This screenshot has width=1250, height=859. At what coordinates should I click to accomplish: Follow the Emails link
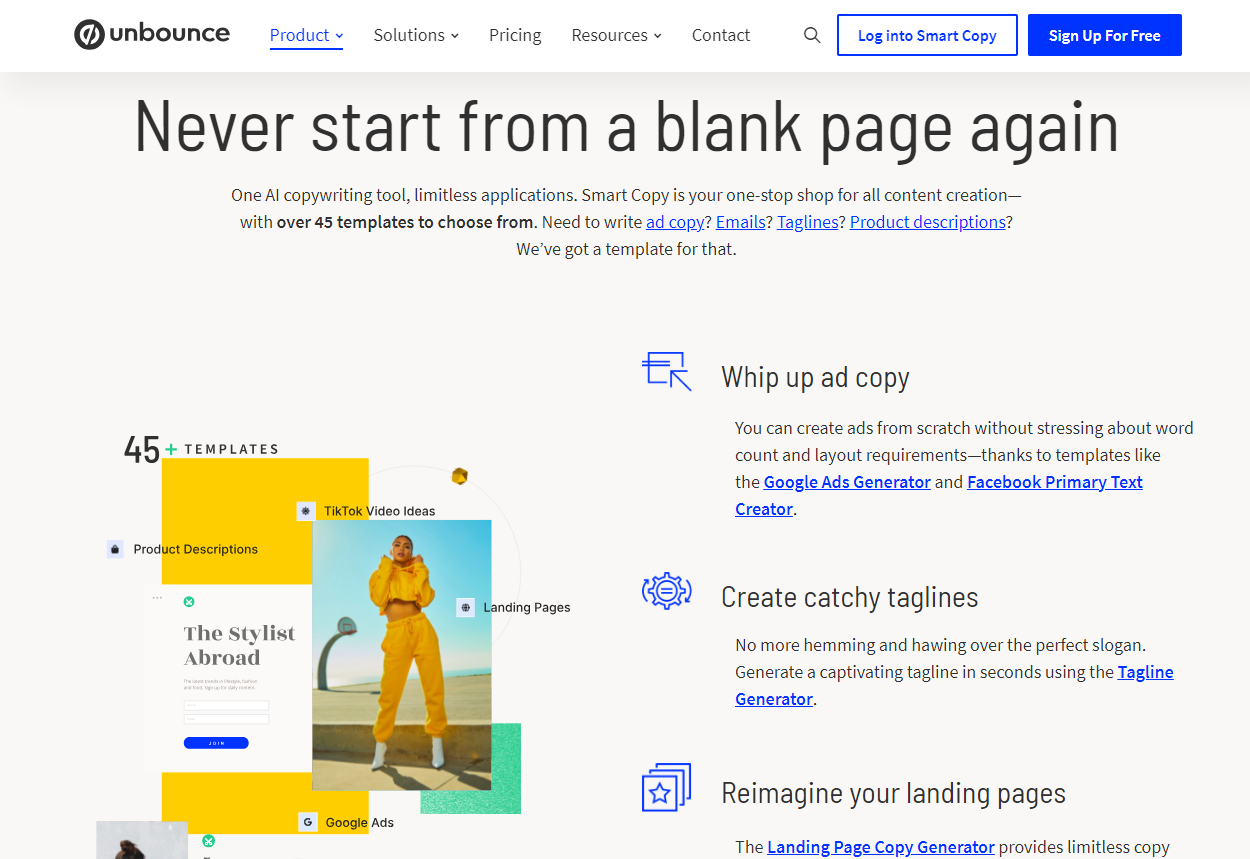tap(741, 222)
